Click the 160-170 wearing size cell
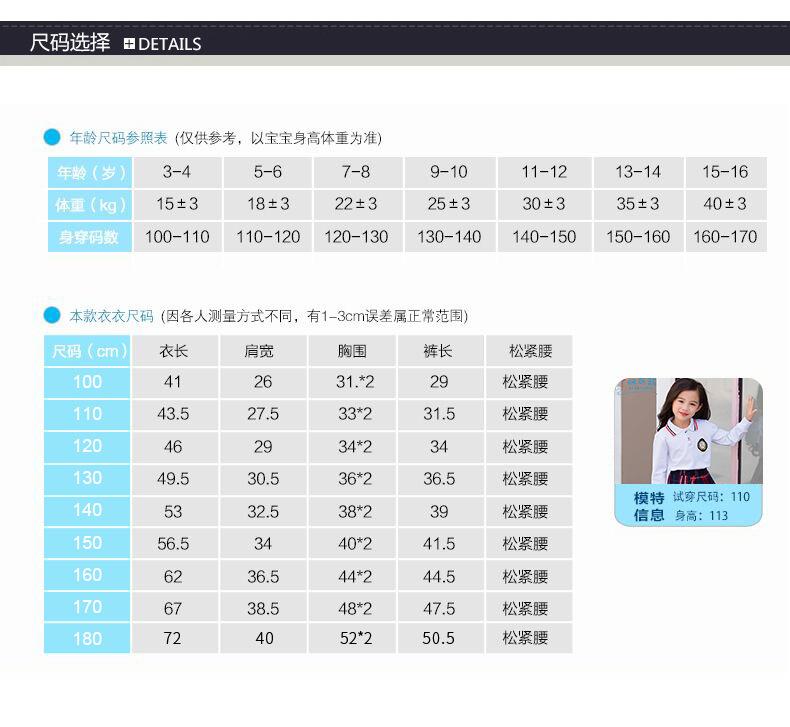The image size is (790, 727). (x=725, y=237)
